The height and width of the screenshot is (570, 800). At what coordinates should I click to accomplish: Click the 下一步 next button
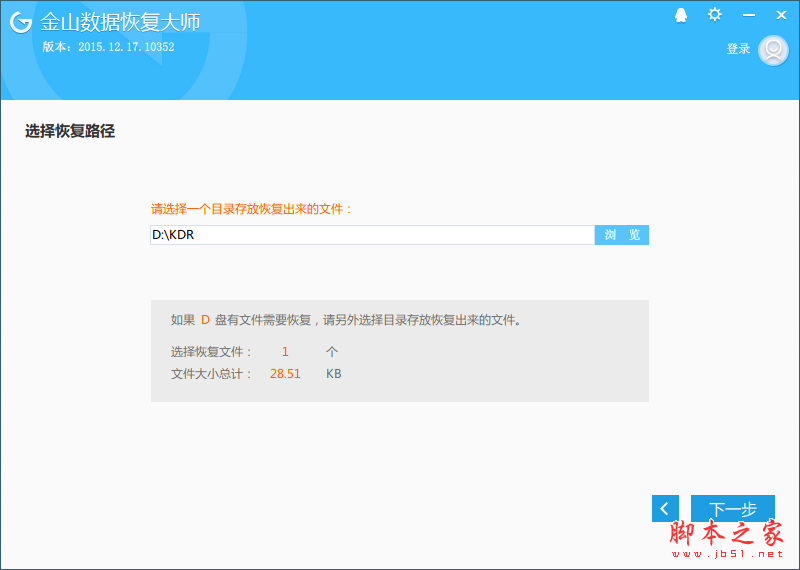pos(733,508)
